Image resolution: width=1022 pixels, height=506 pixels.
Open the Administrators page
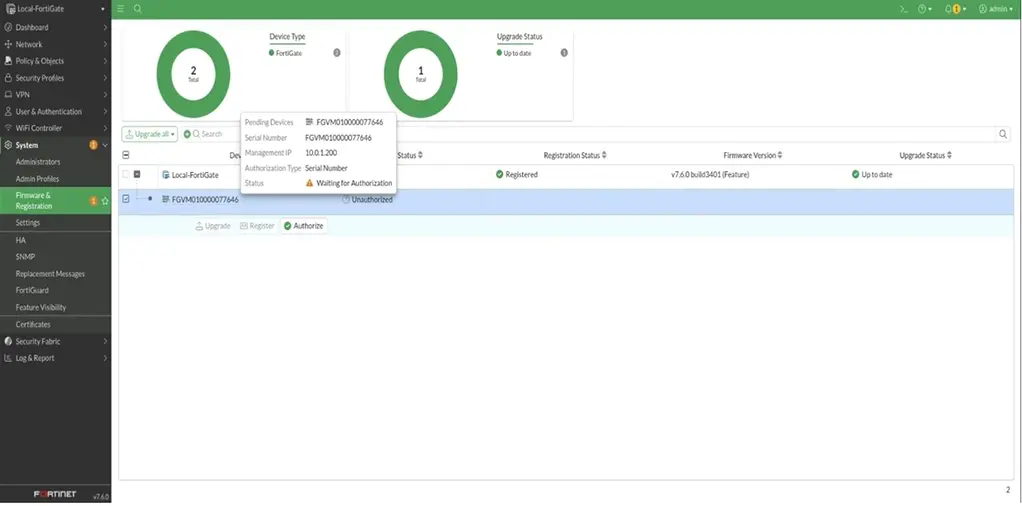click(38, 162)
